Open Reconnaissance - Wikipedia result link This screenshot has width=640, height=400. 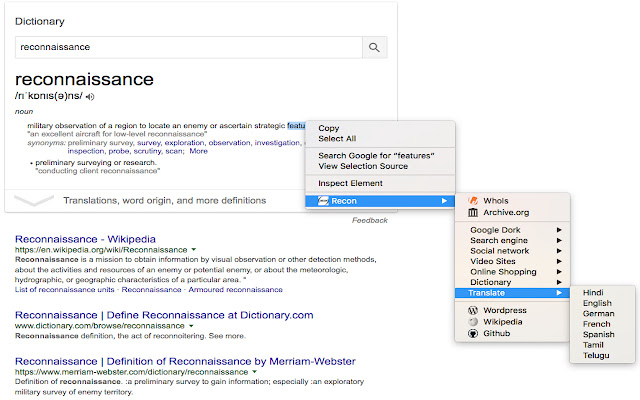[x=85, y=239]
